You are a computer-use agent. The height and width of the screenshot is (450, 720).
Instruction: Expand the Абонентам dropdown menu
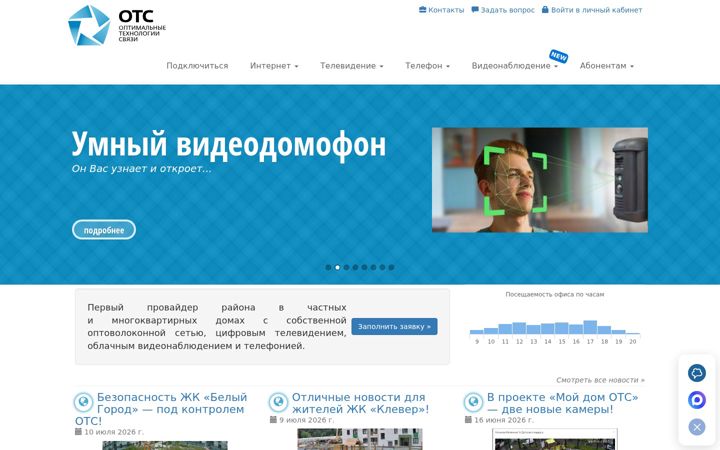coord(607,66)
